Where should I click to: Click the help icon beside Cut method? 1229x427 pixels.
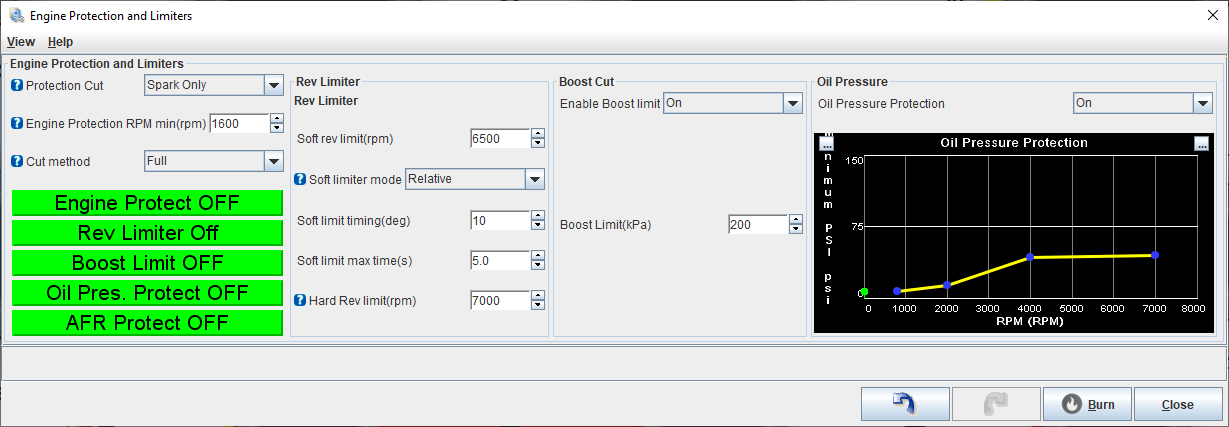(x=17, y=161)
